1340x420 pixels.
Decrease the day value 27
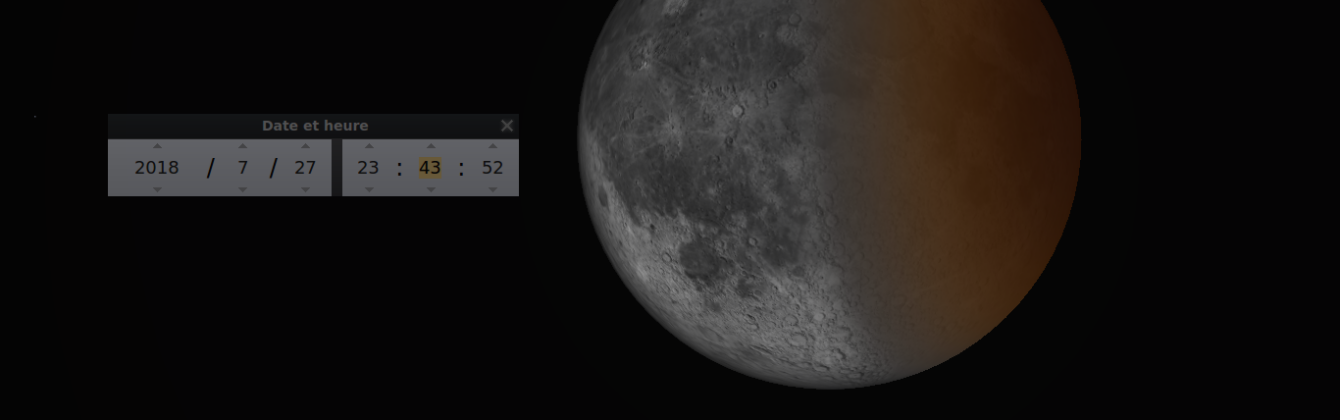305,189
